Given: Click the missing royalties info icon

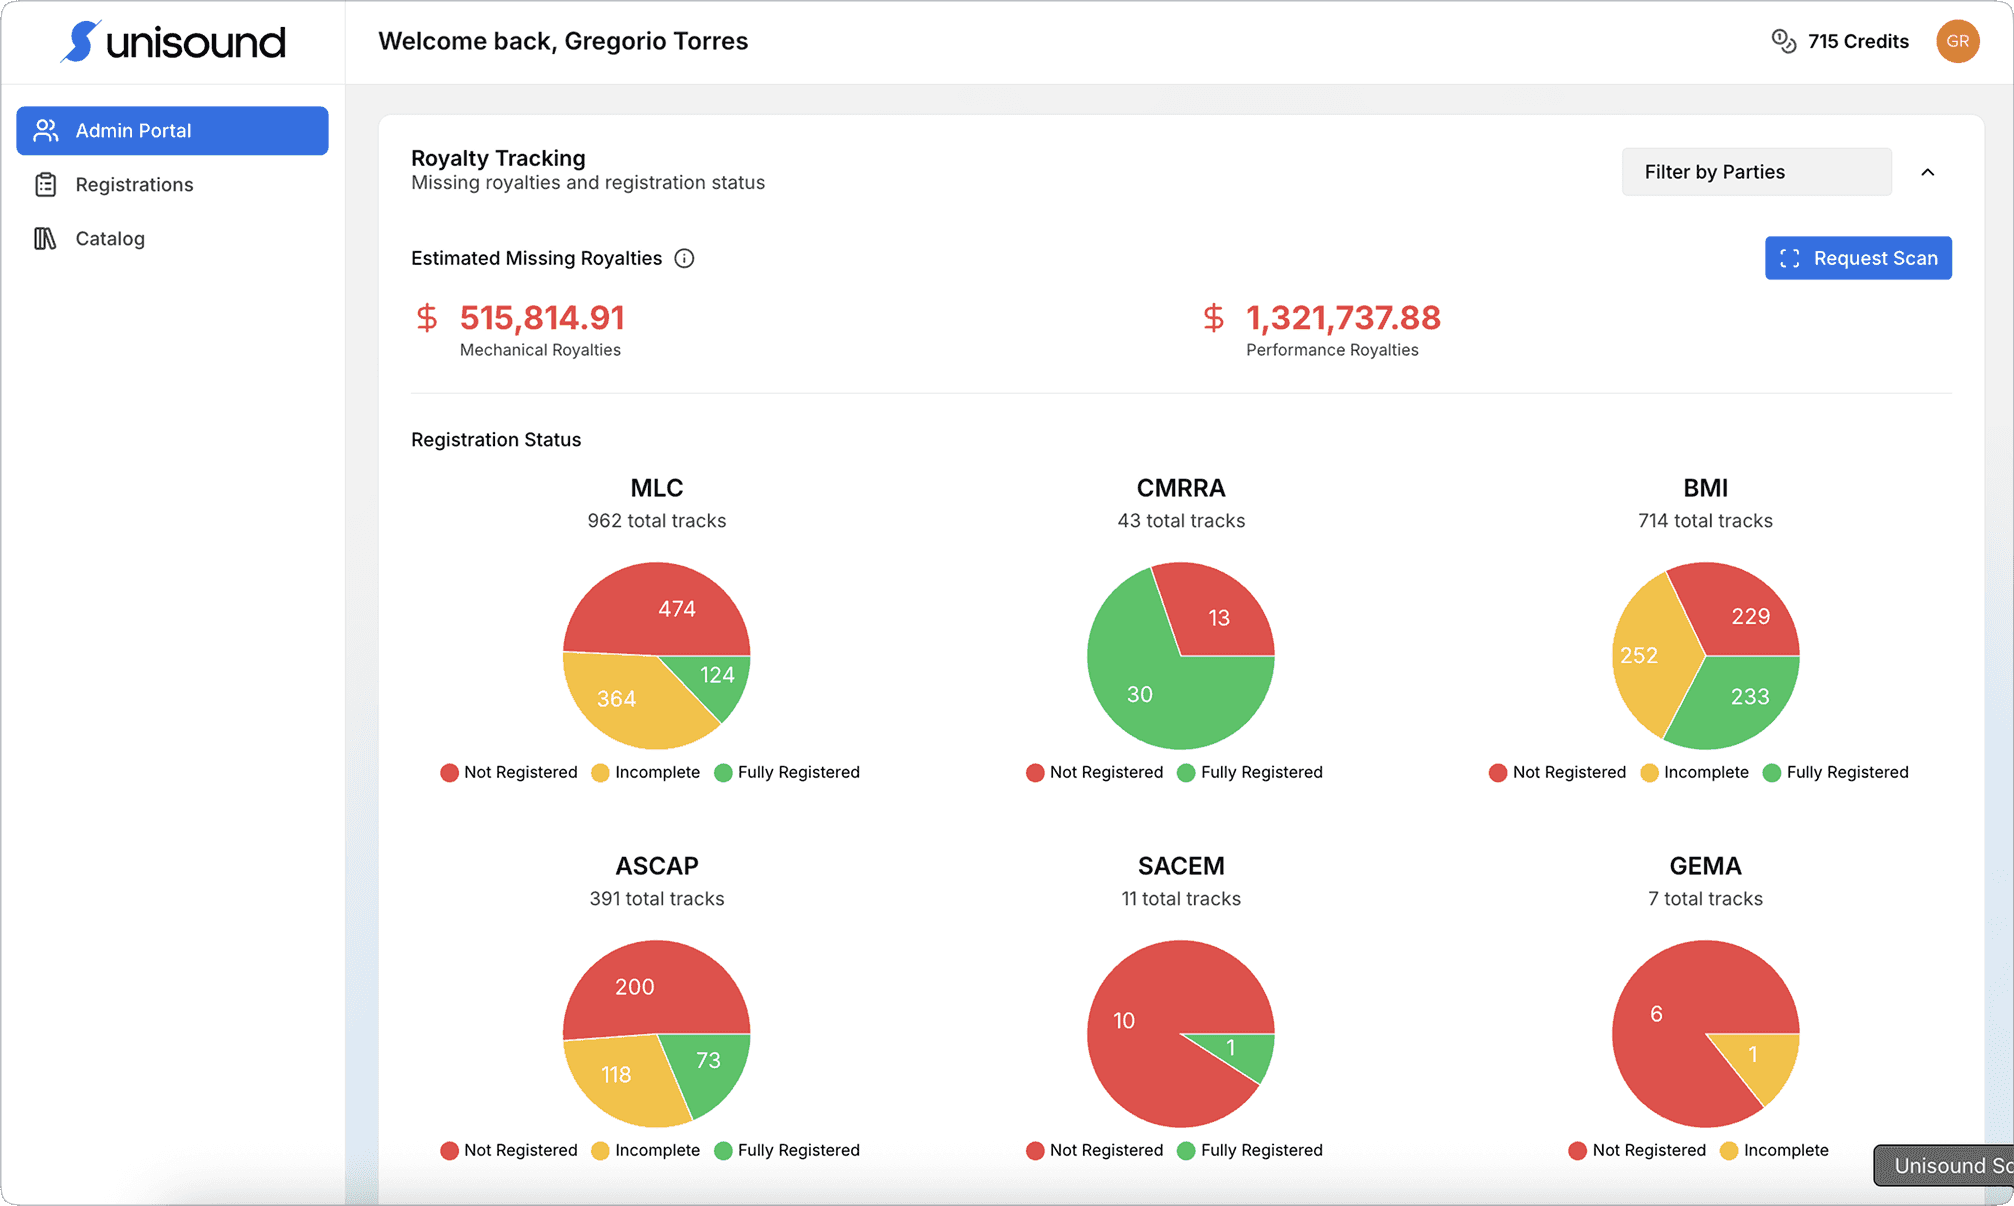Looking at the screenshot, I should 684,259.
